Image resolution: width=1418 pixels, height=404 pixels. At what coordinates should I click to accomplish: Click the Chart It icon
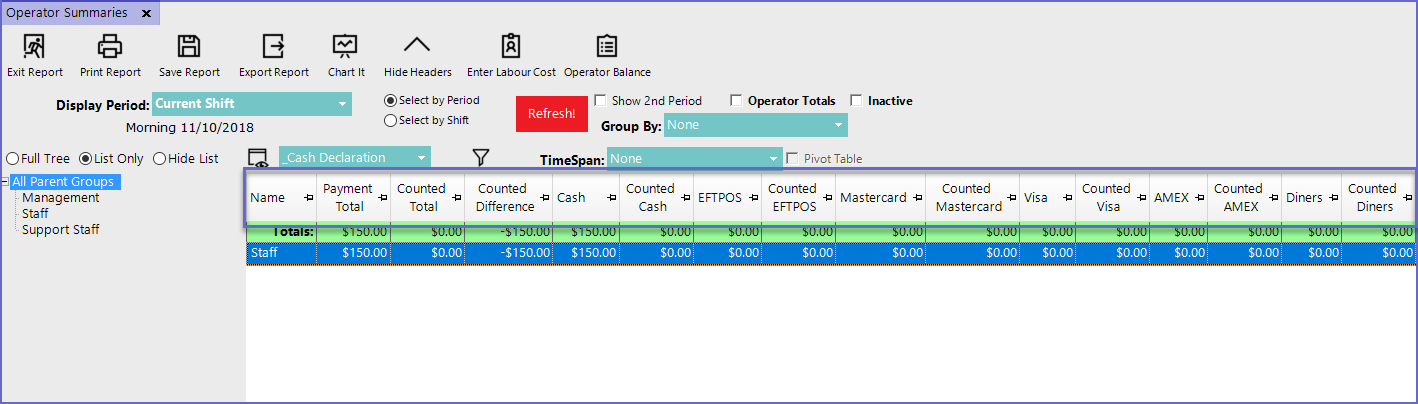click(x=345, y=46)
